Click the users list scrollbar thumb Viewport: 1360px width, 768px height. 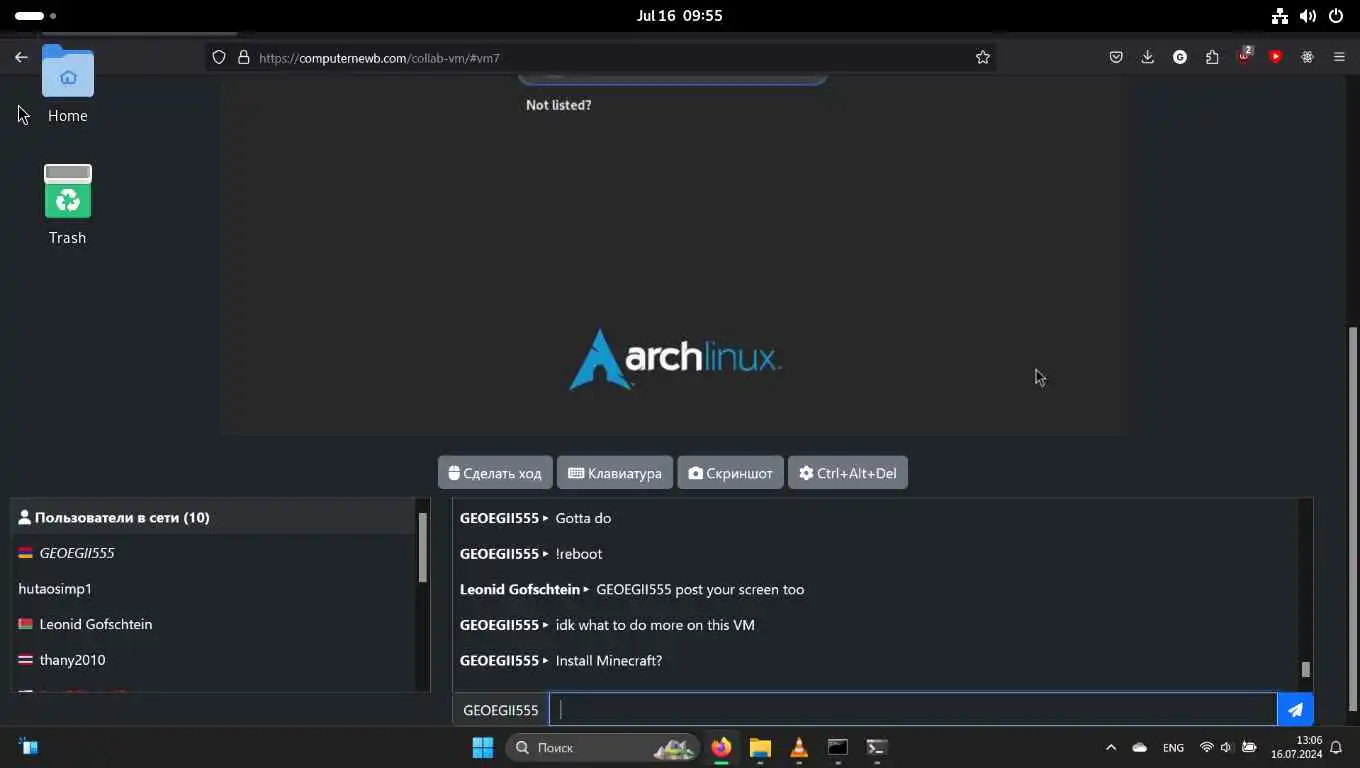click(423, 547)
